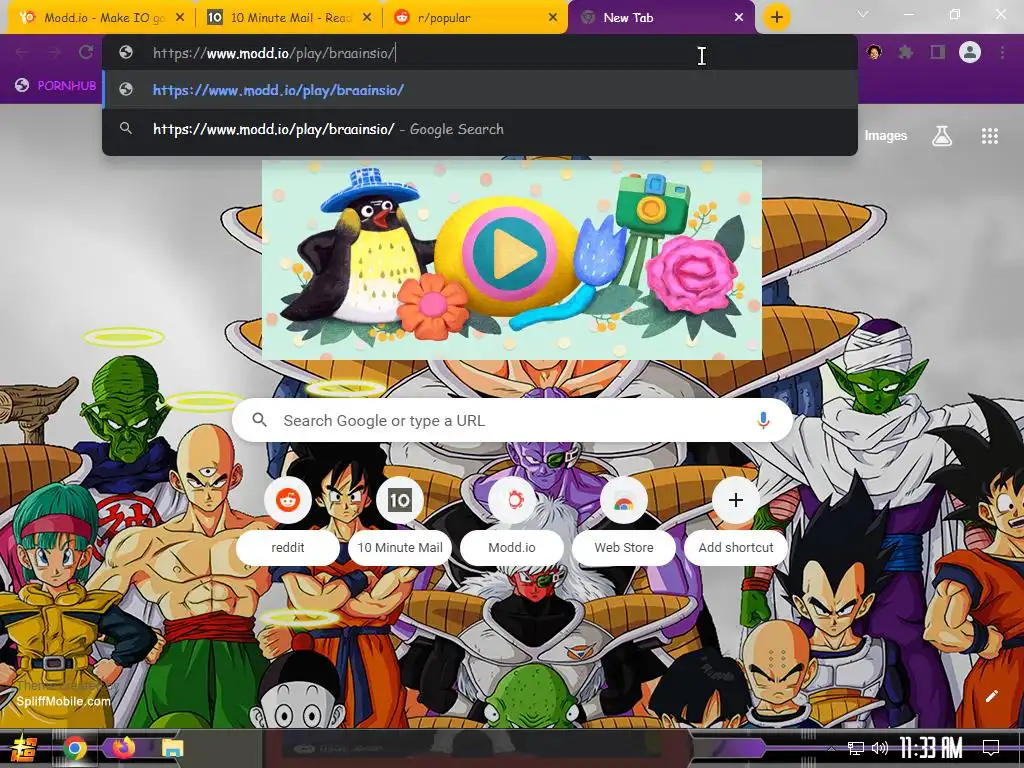Click the browser forward arrow
1024x768 pixels.
pyautogui.click(x=54, y=52)
